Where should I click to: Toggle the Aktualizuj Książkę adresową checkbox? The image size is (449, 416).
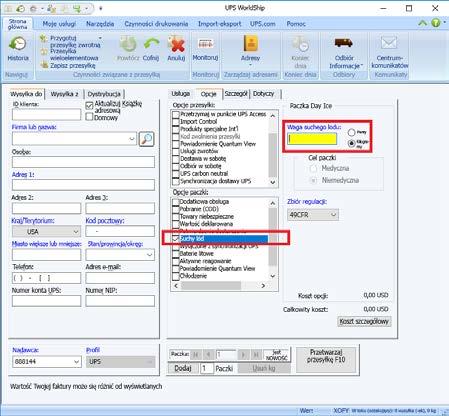click(89, 106)
